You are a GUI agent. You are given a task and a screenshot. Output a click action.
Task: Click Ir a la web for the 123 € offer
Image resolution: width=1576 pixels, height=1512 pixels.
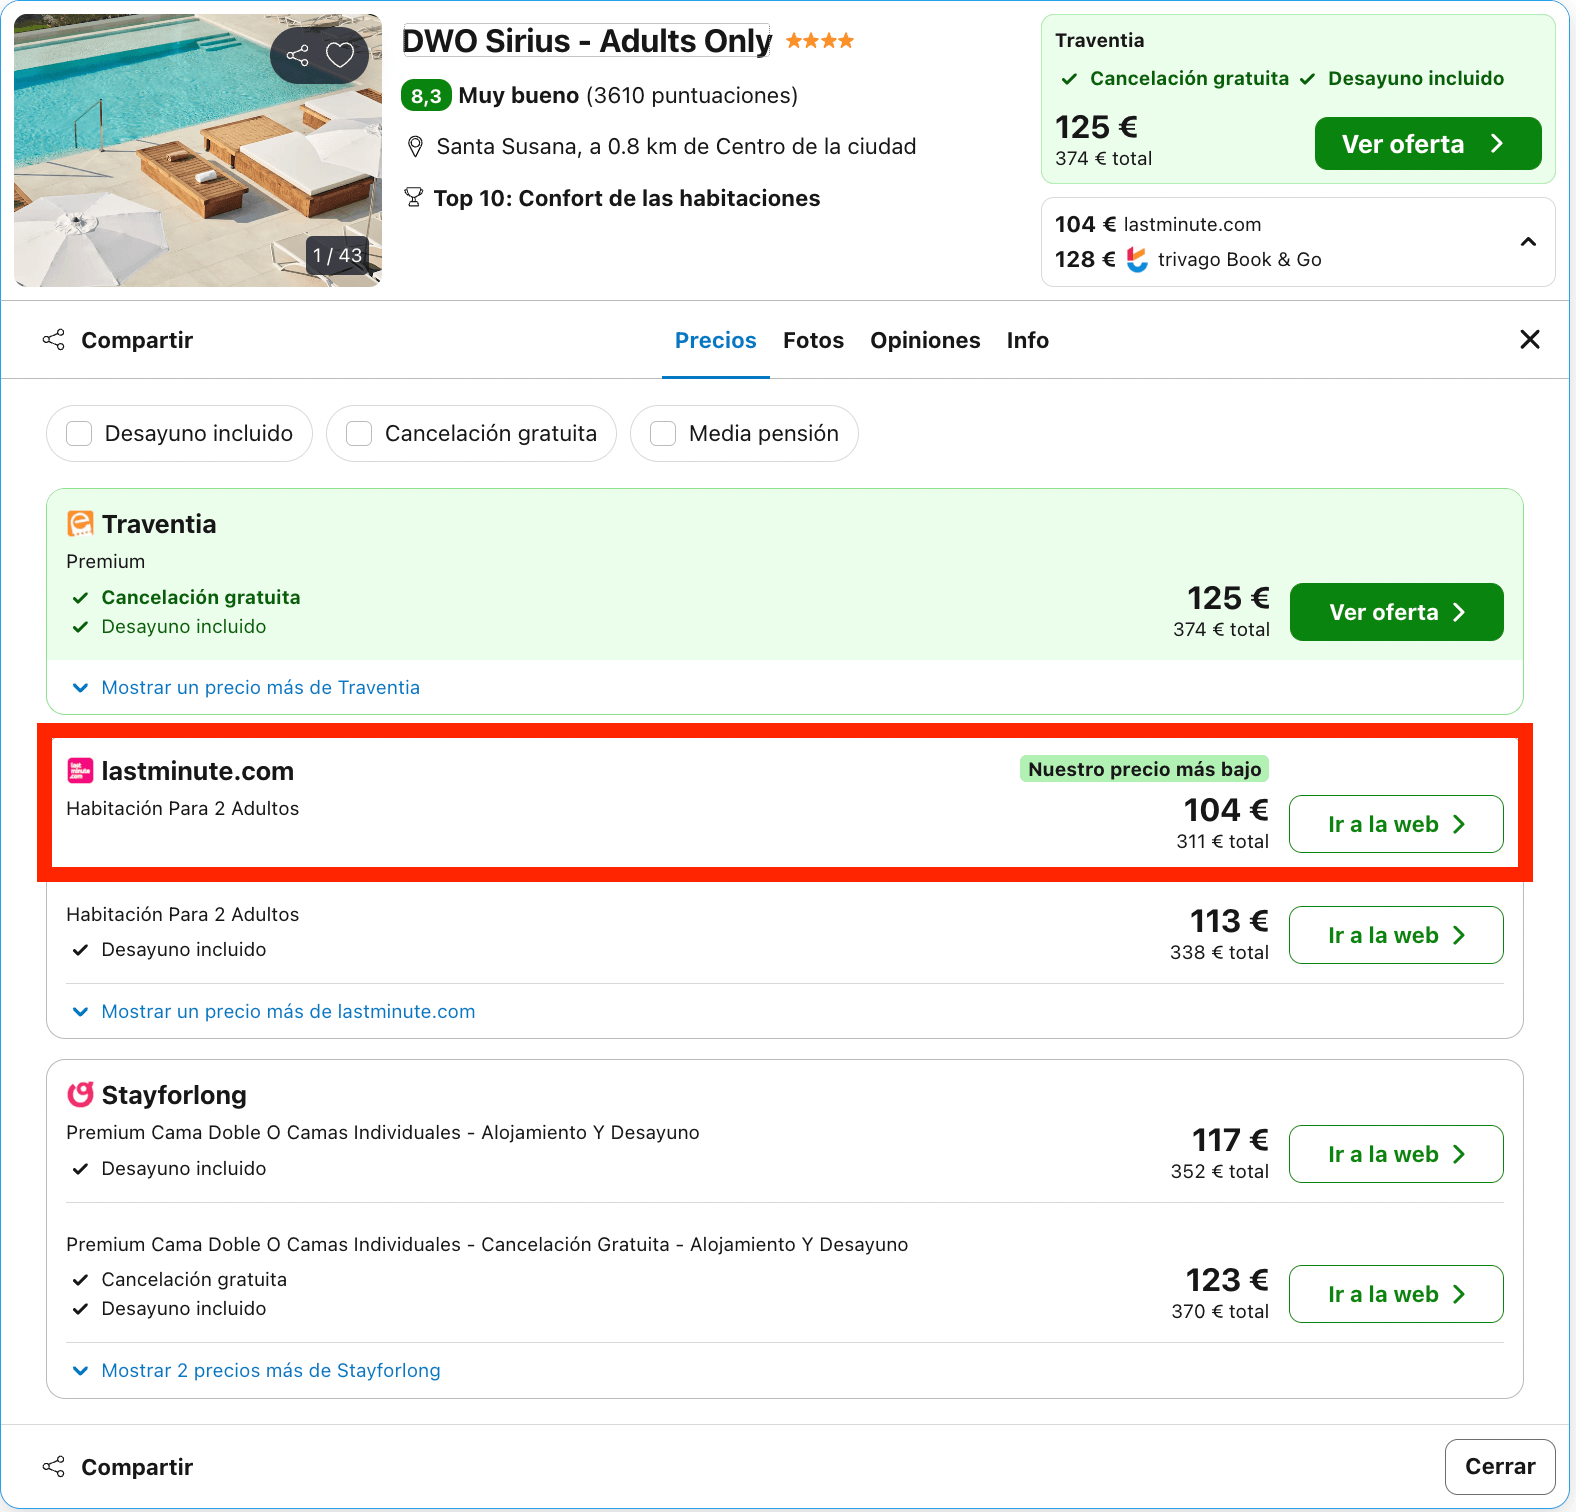click(1397, 1294)
